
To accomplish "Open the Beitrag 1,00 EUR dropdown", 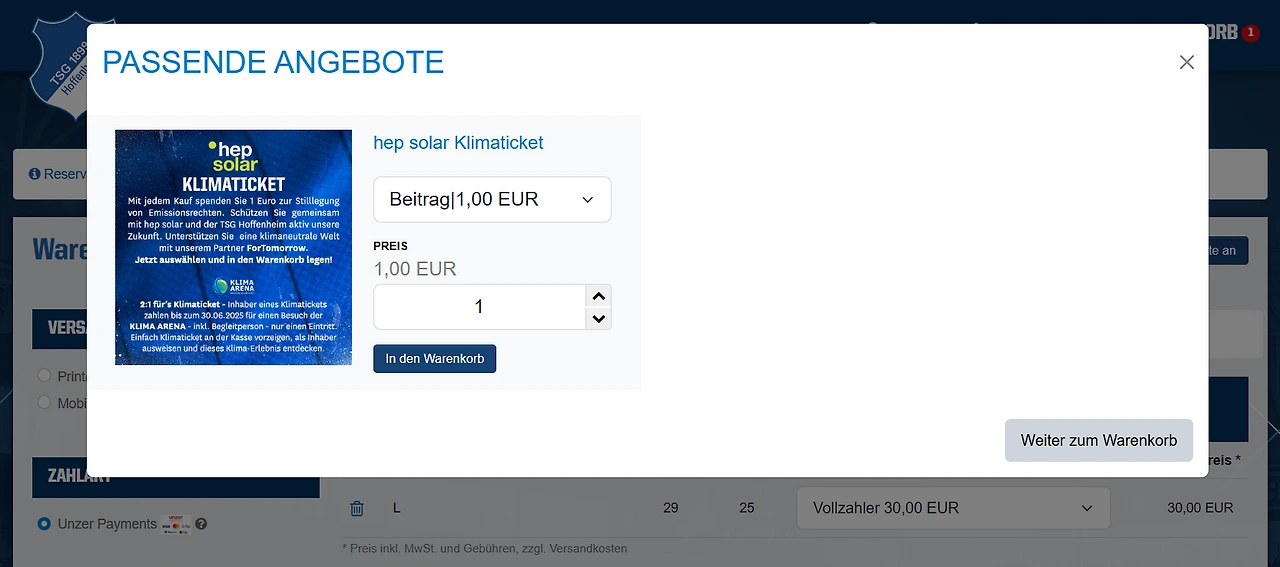I will 492,200.
